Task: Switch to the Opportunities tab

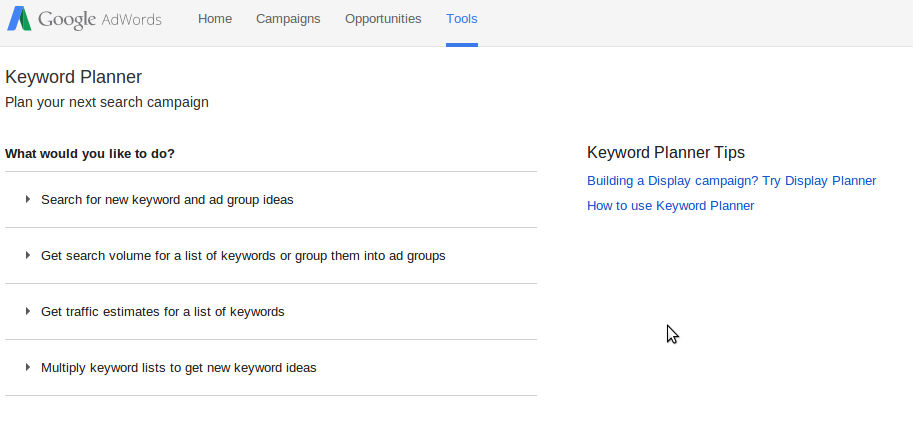Action: 383,19
